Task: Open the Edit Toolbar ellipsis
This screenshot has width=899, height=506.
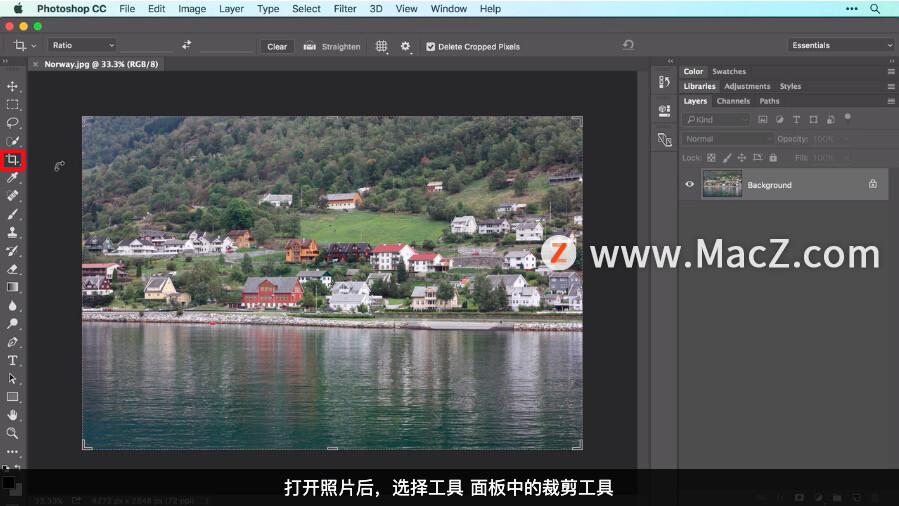Action: (x=12, y=452)
